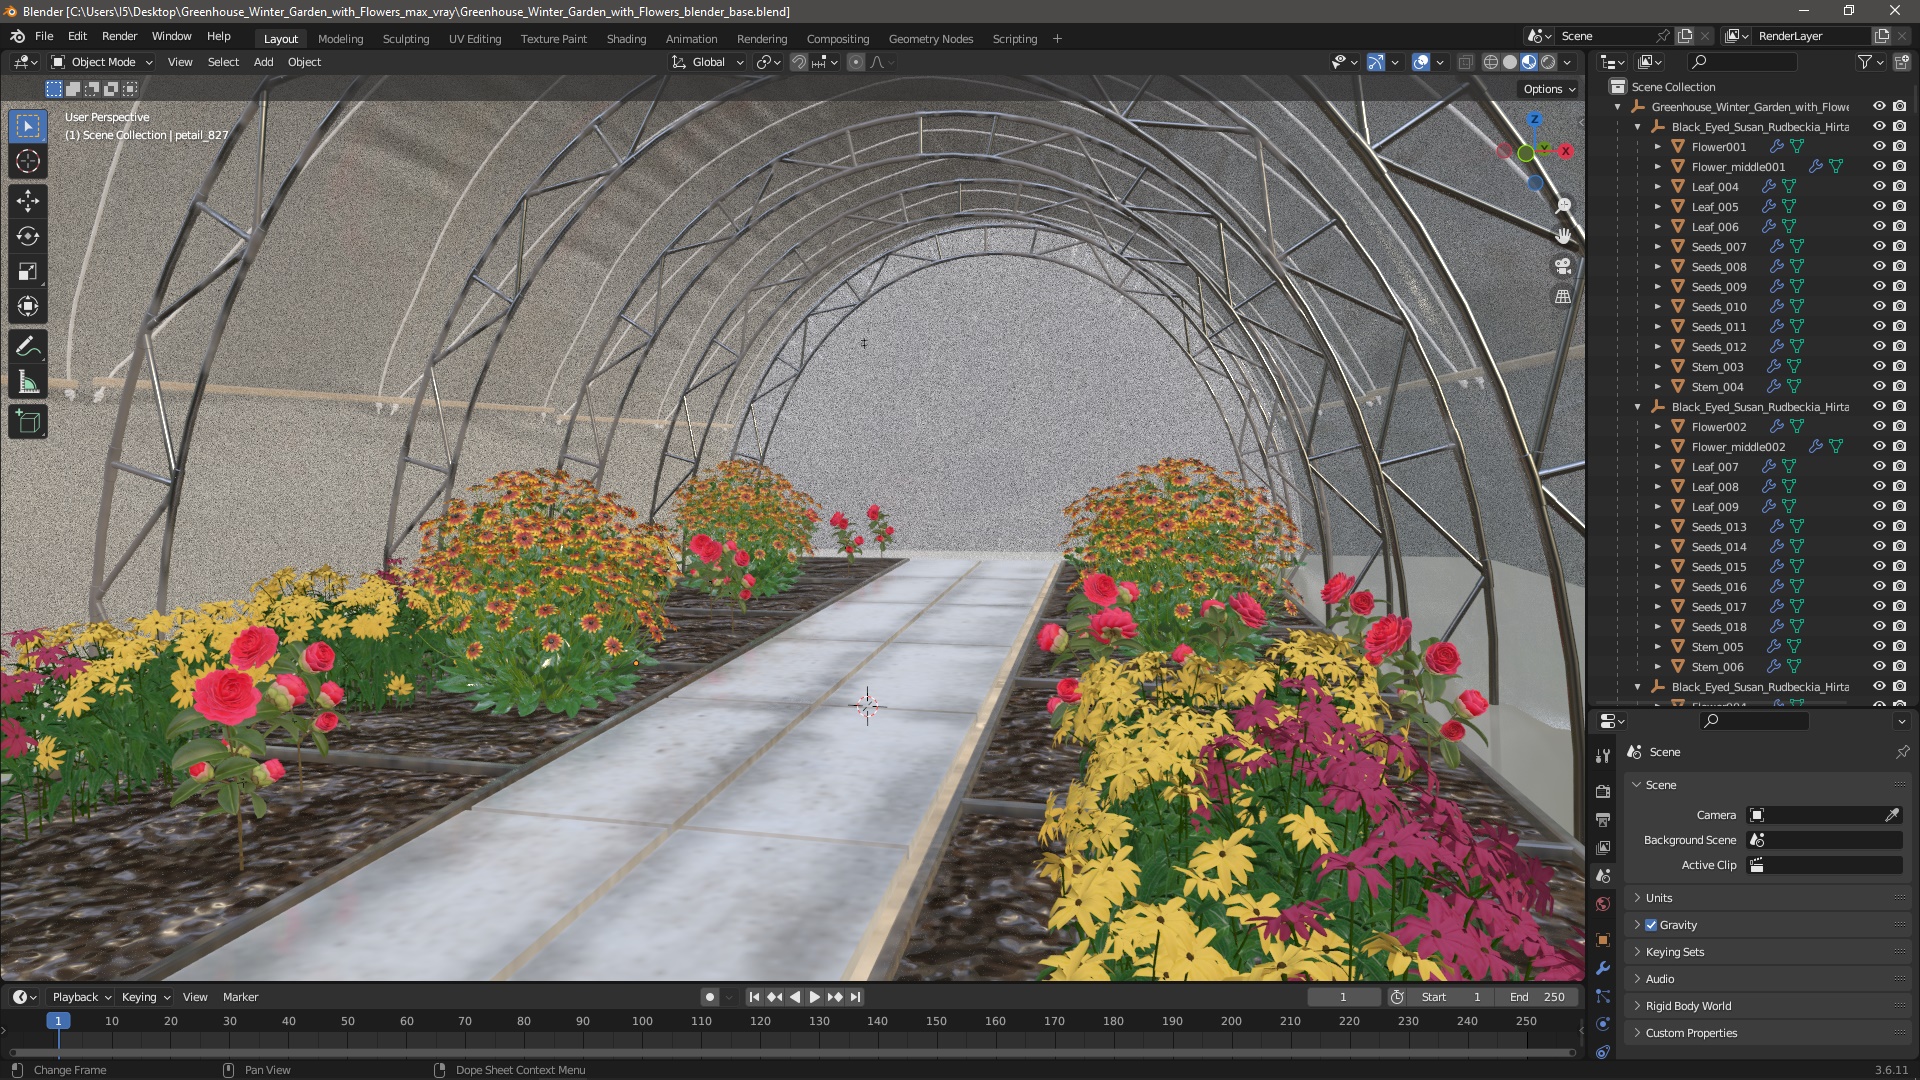Image resolution: width=1920 pixels, height=1080 pixels.
Task: Select the Move tool in toolbar
Action: coord(29,199)
